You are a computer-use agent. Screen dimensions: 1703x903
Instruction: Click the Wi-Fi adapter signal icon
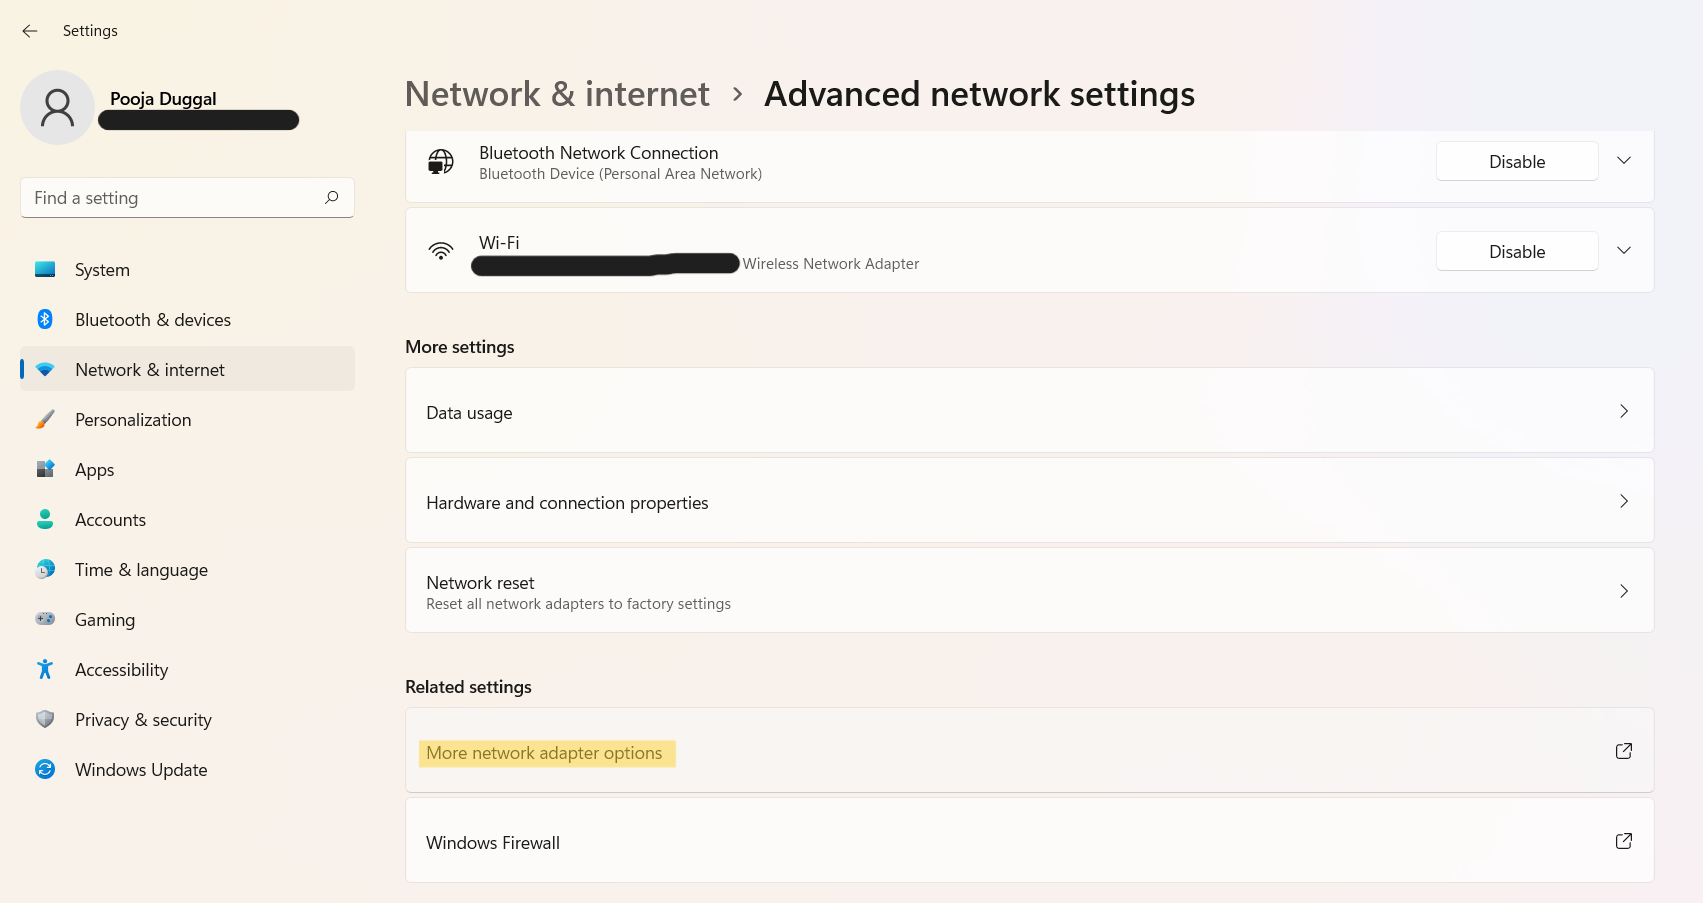click(x=441, y=251)
